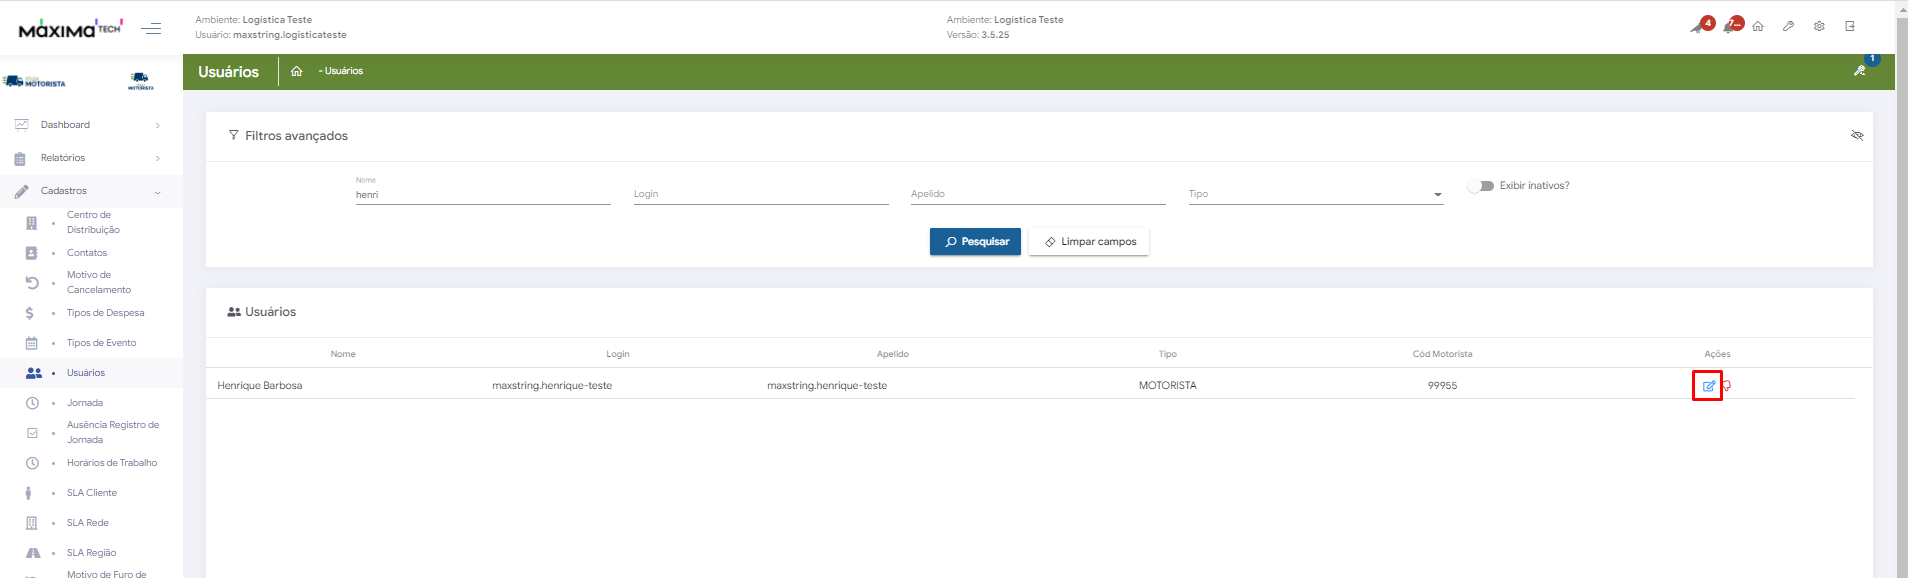The width and height of the screenshot is (1908, 578).
Task: Open Centro de Distribuição
Action: coord(93,222)
